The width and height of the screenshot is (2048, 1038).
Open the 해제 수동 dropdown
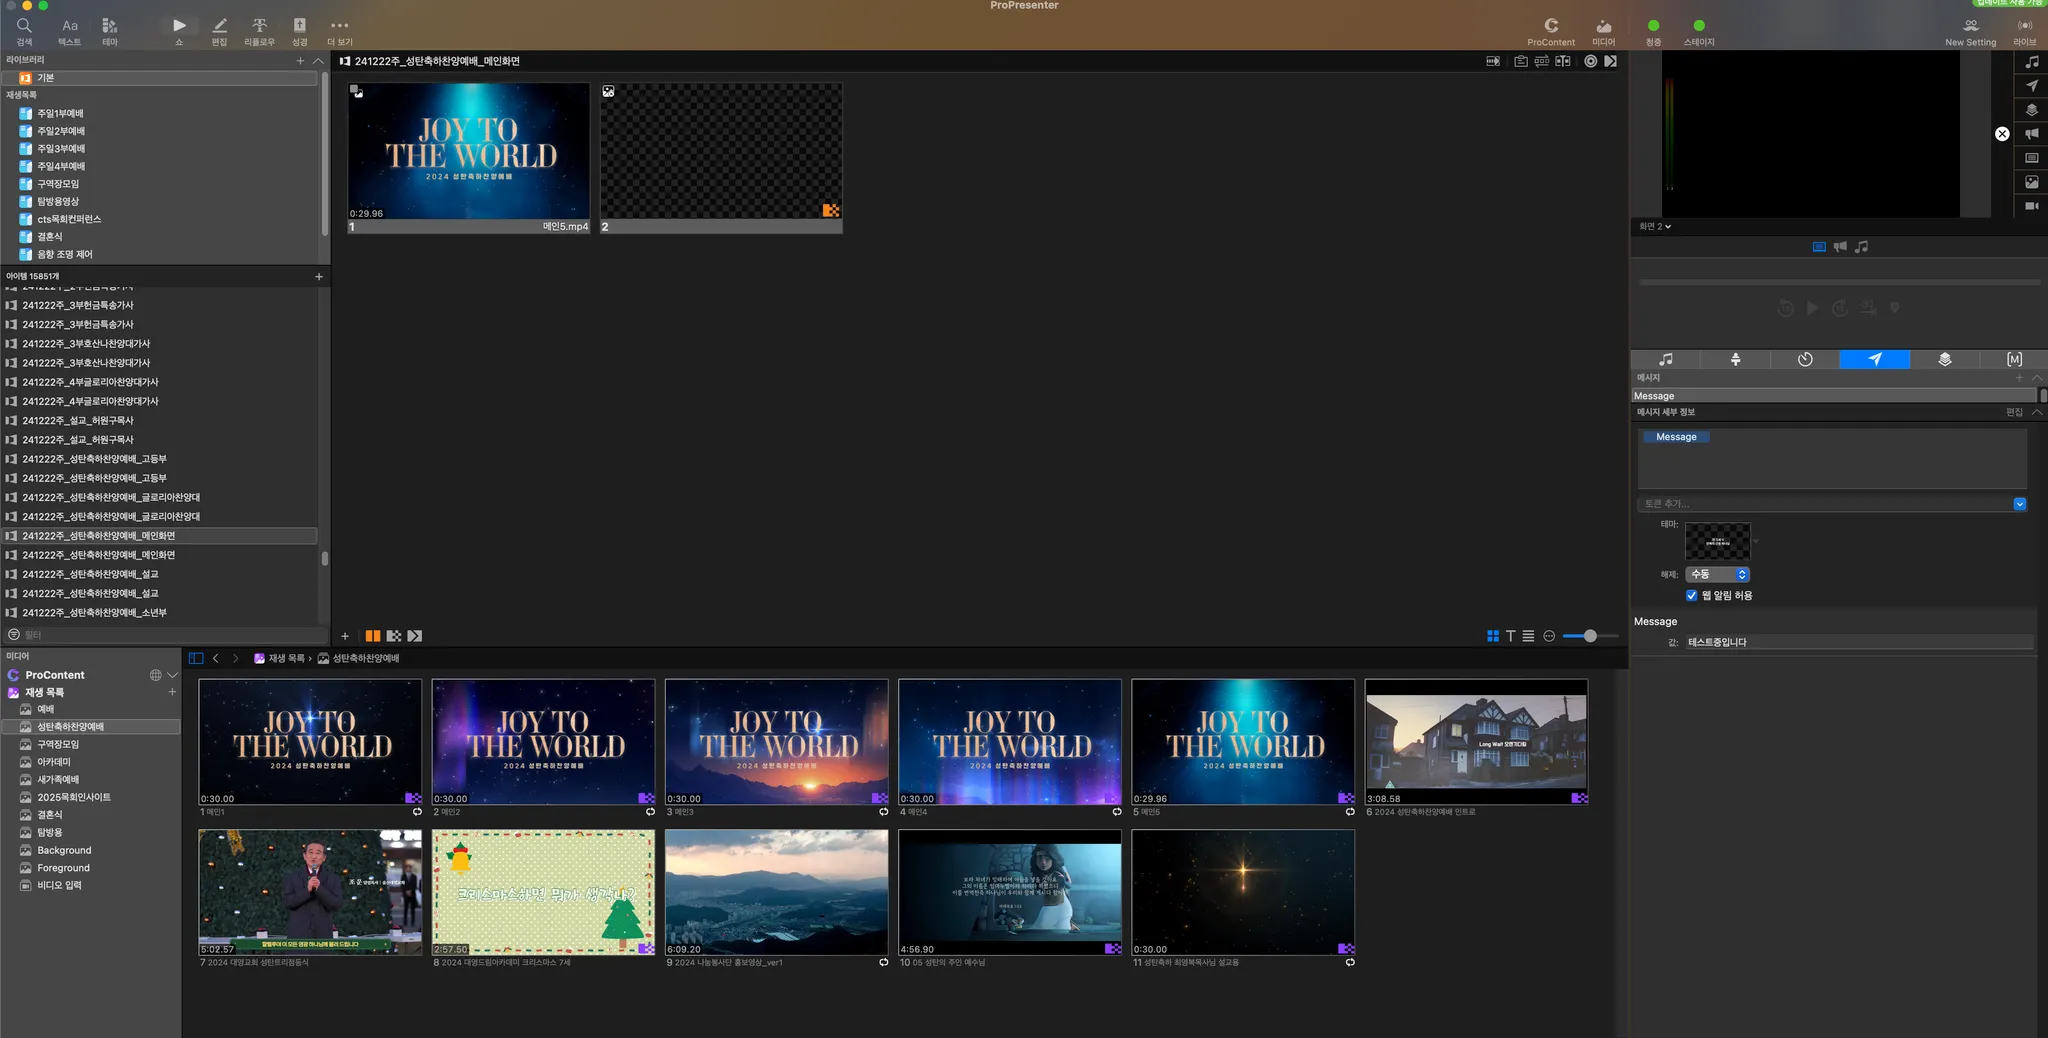[1717, 575]
